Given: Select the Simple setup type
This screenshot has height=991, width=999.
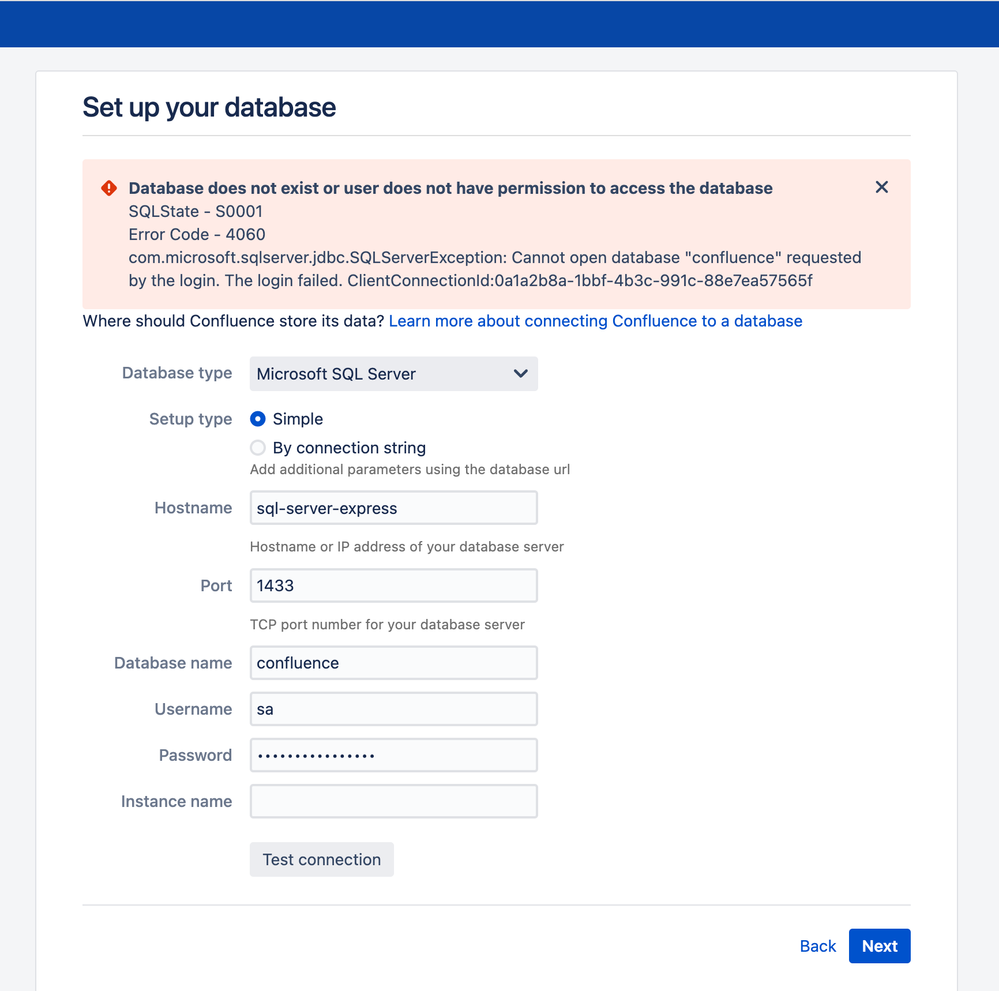Looking at the screenshot, I should [x=257, y=419].
